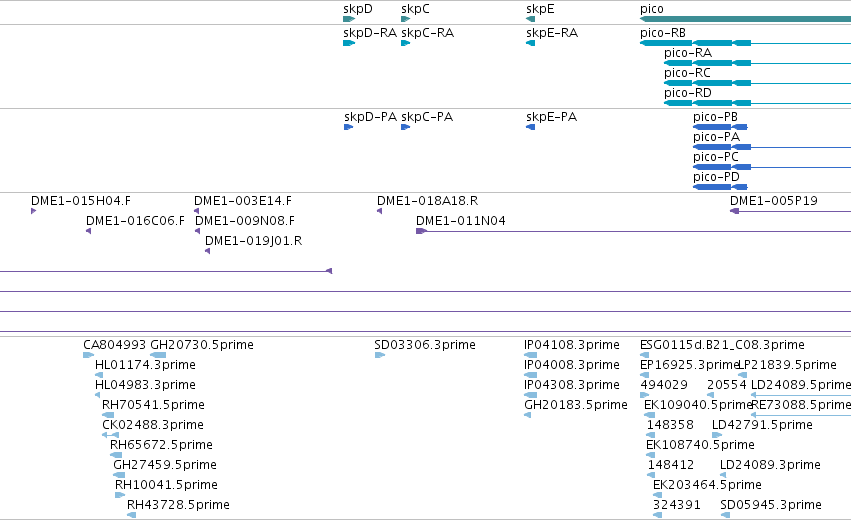Select the DME1-009N08.F clone end
Viewport: 851px width, 520px height.
(198, 231)
